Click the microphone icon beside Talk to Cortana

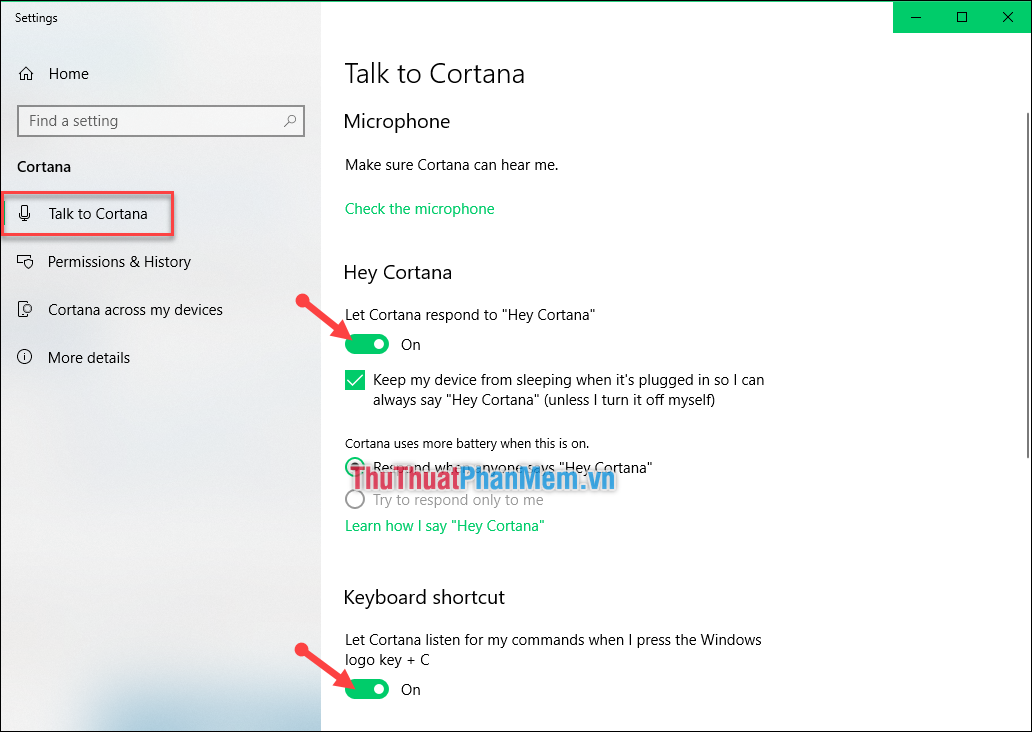(x=25, y=213)
